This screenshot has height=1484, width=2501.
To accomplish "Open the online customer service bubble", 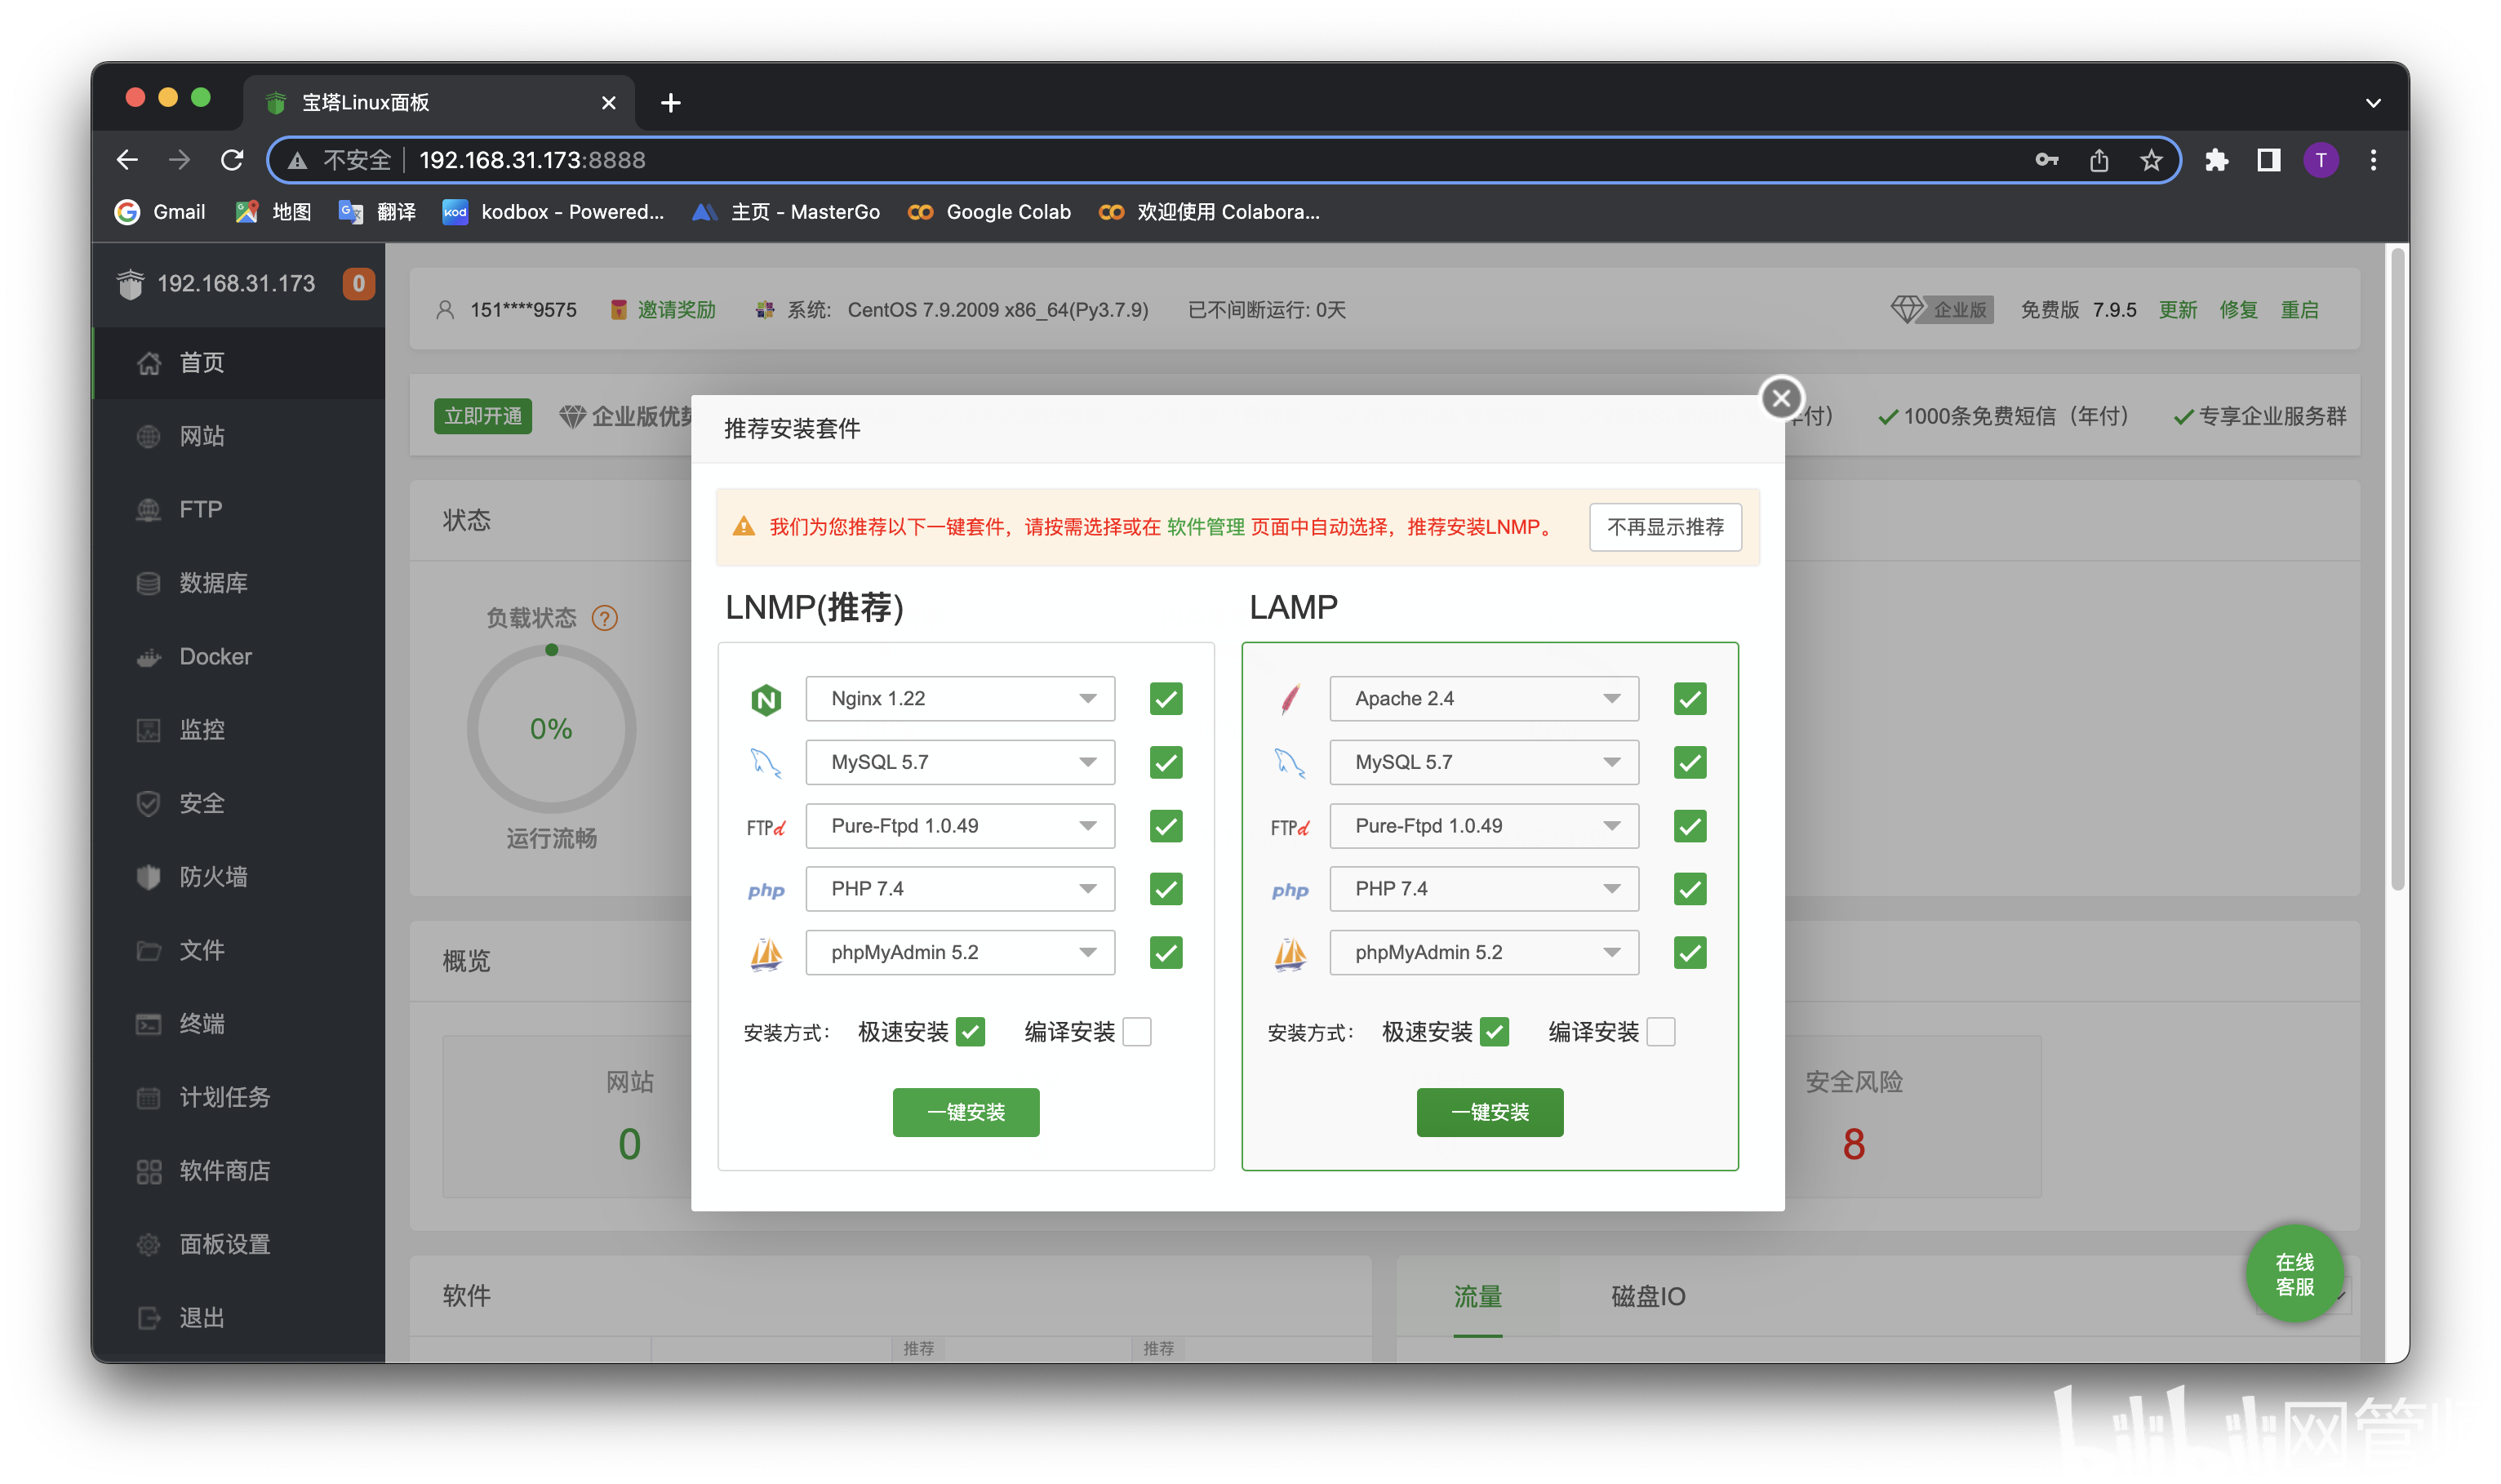I will click(x=2295, y=1273).
